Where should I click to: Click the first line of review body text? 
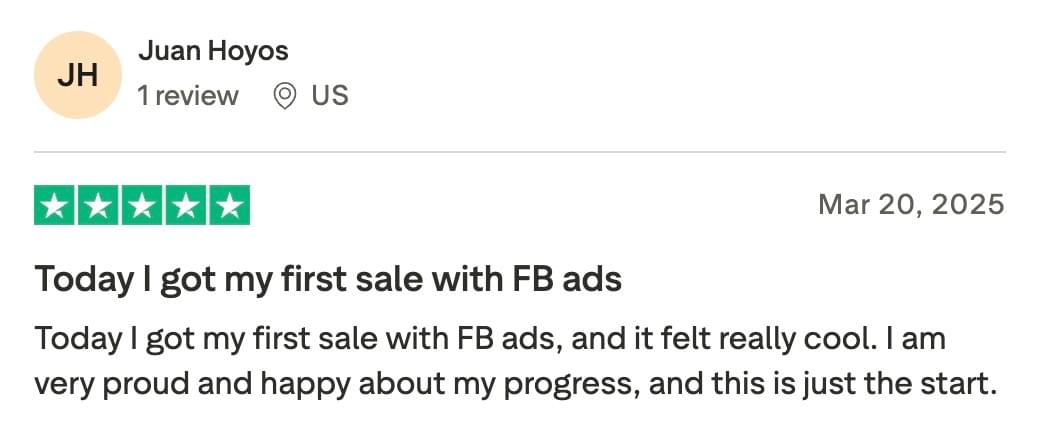(x=489, y=340)
